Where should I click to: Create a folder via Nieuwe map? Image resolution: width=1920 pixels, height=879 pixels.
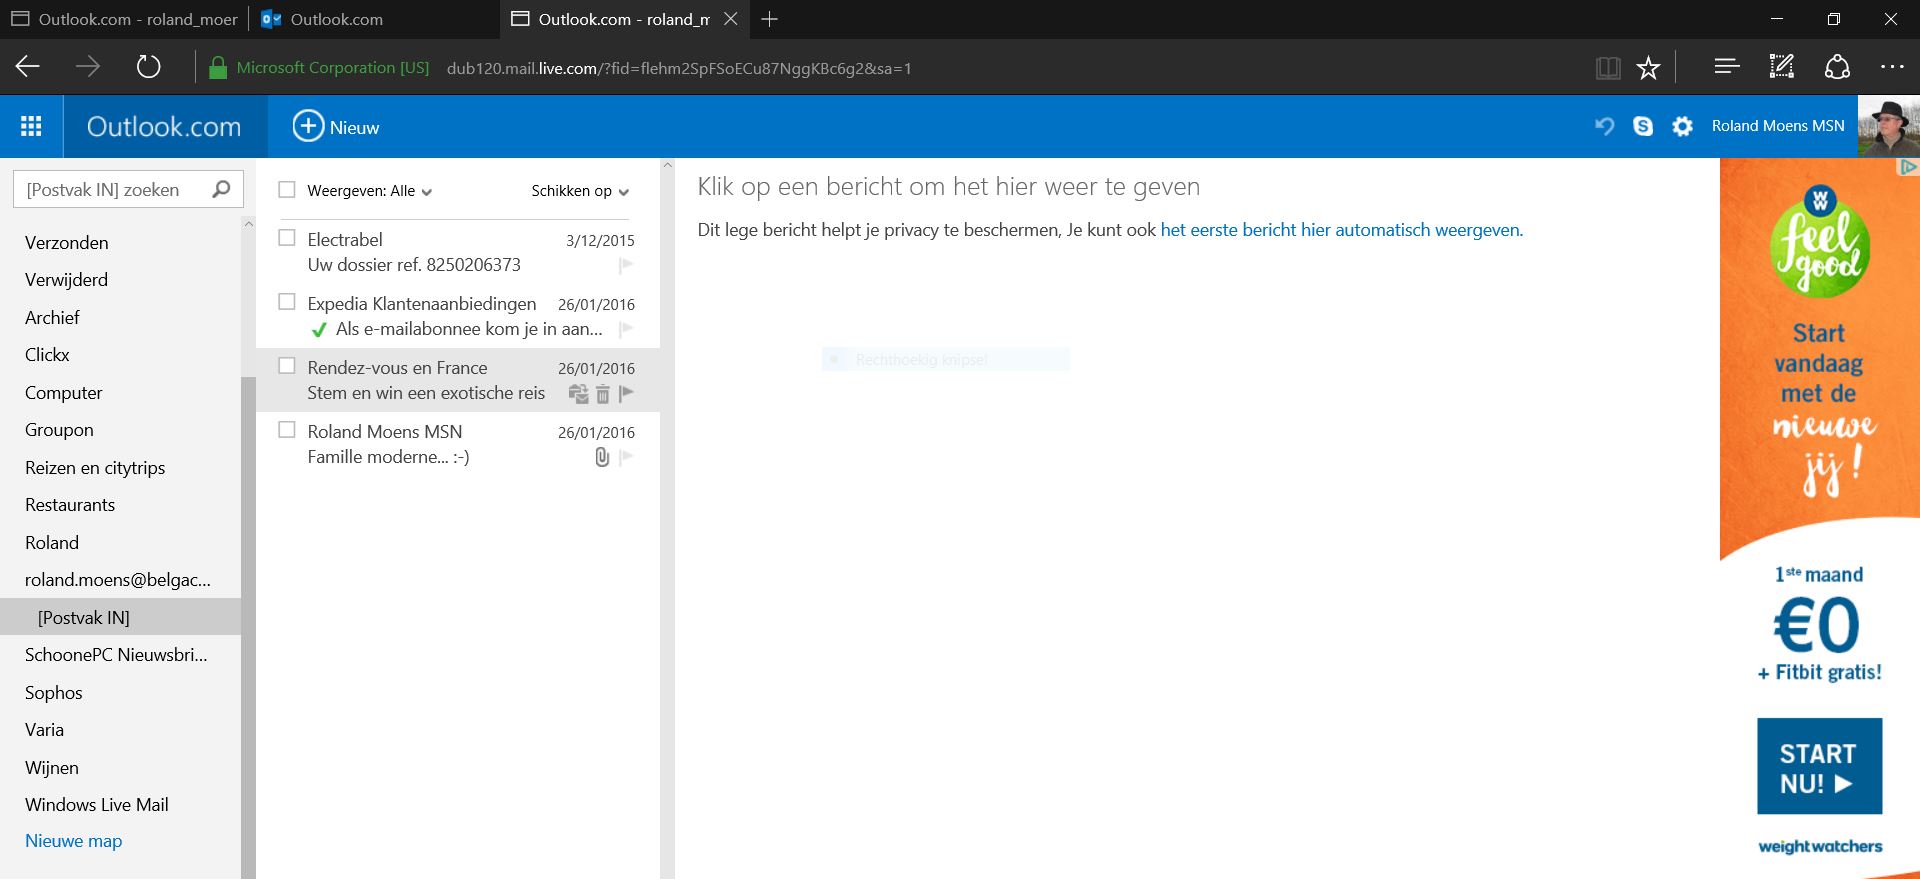(x=73, y=841)
